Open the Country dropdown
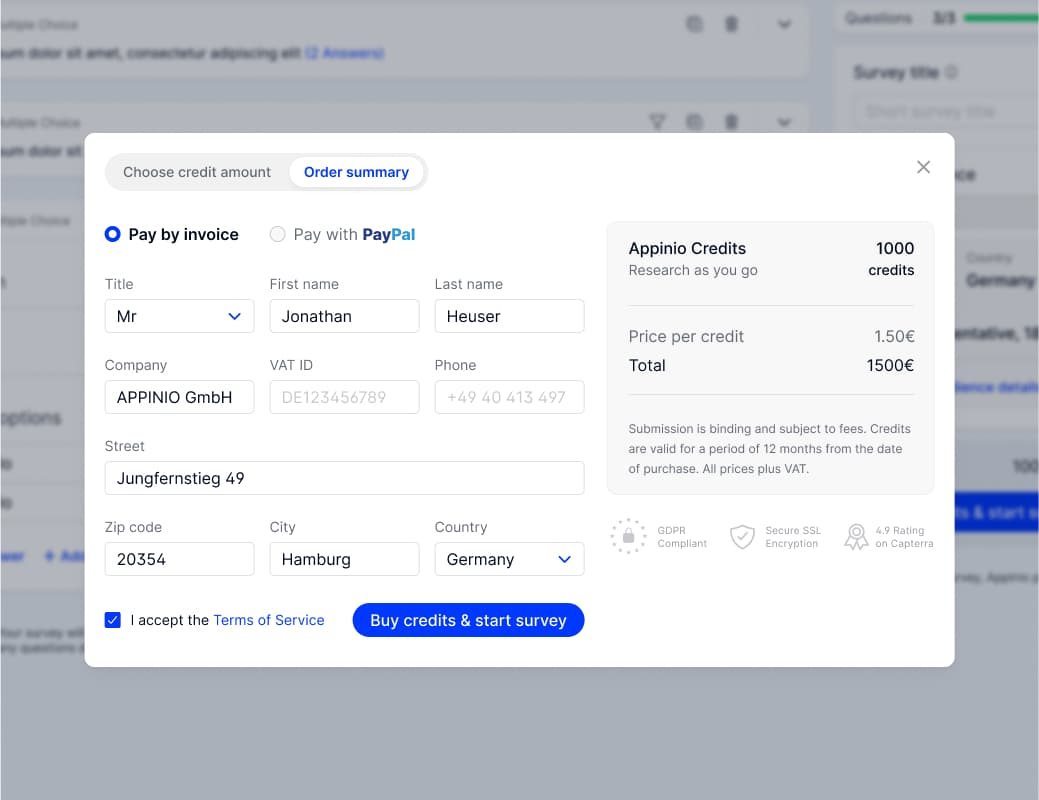This screenshot has height=800, width=1039. point(510,559)
